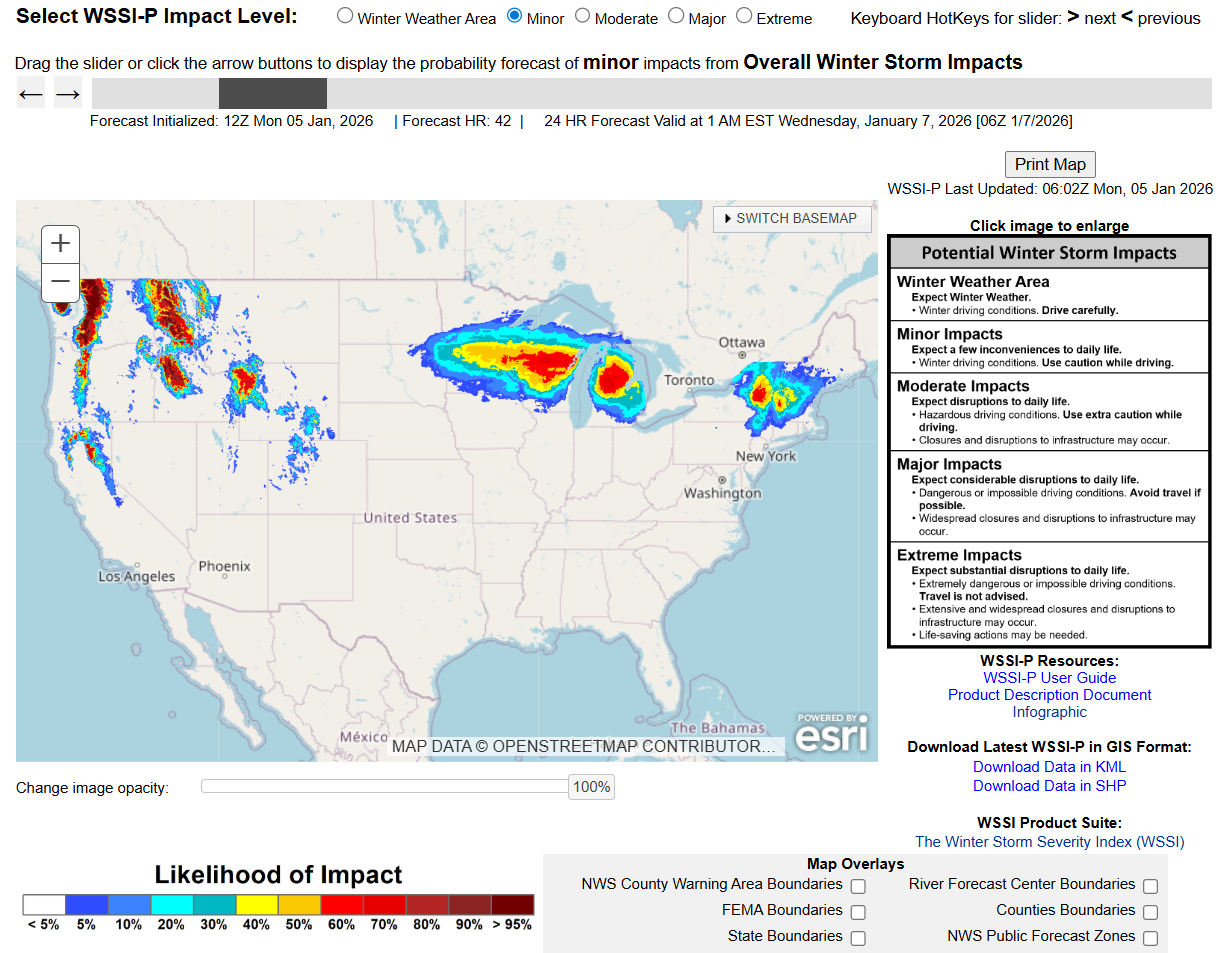The height and width of the screenshot is (953, 1229).
Task: Open the Infographic link
Action: (1049, 712)
